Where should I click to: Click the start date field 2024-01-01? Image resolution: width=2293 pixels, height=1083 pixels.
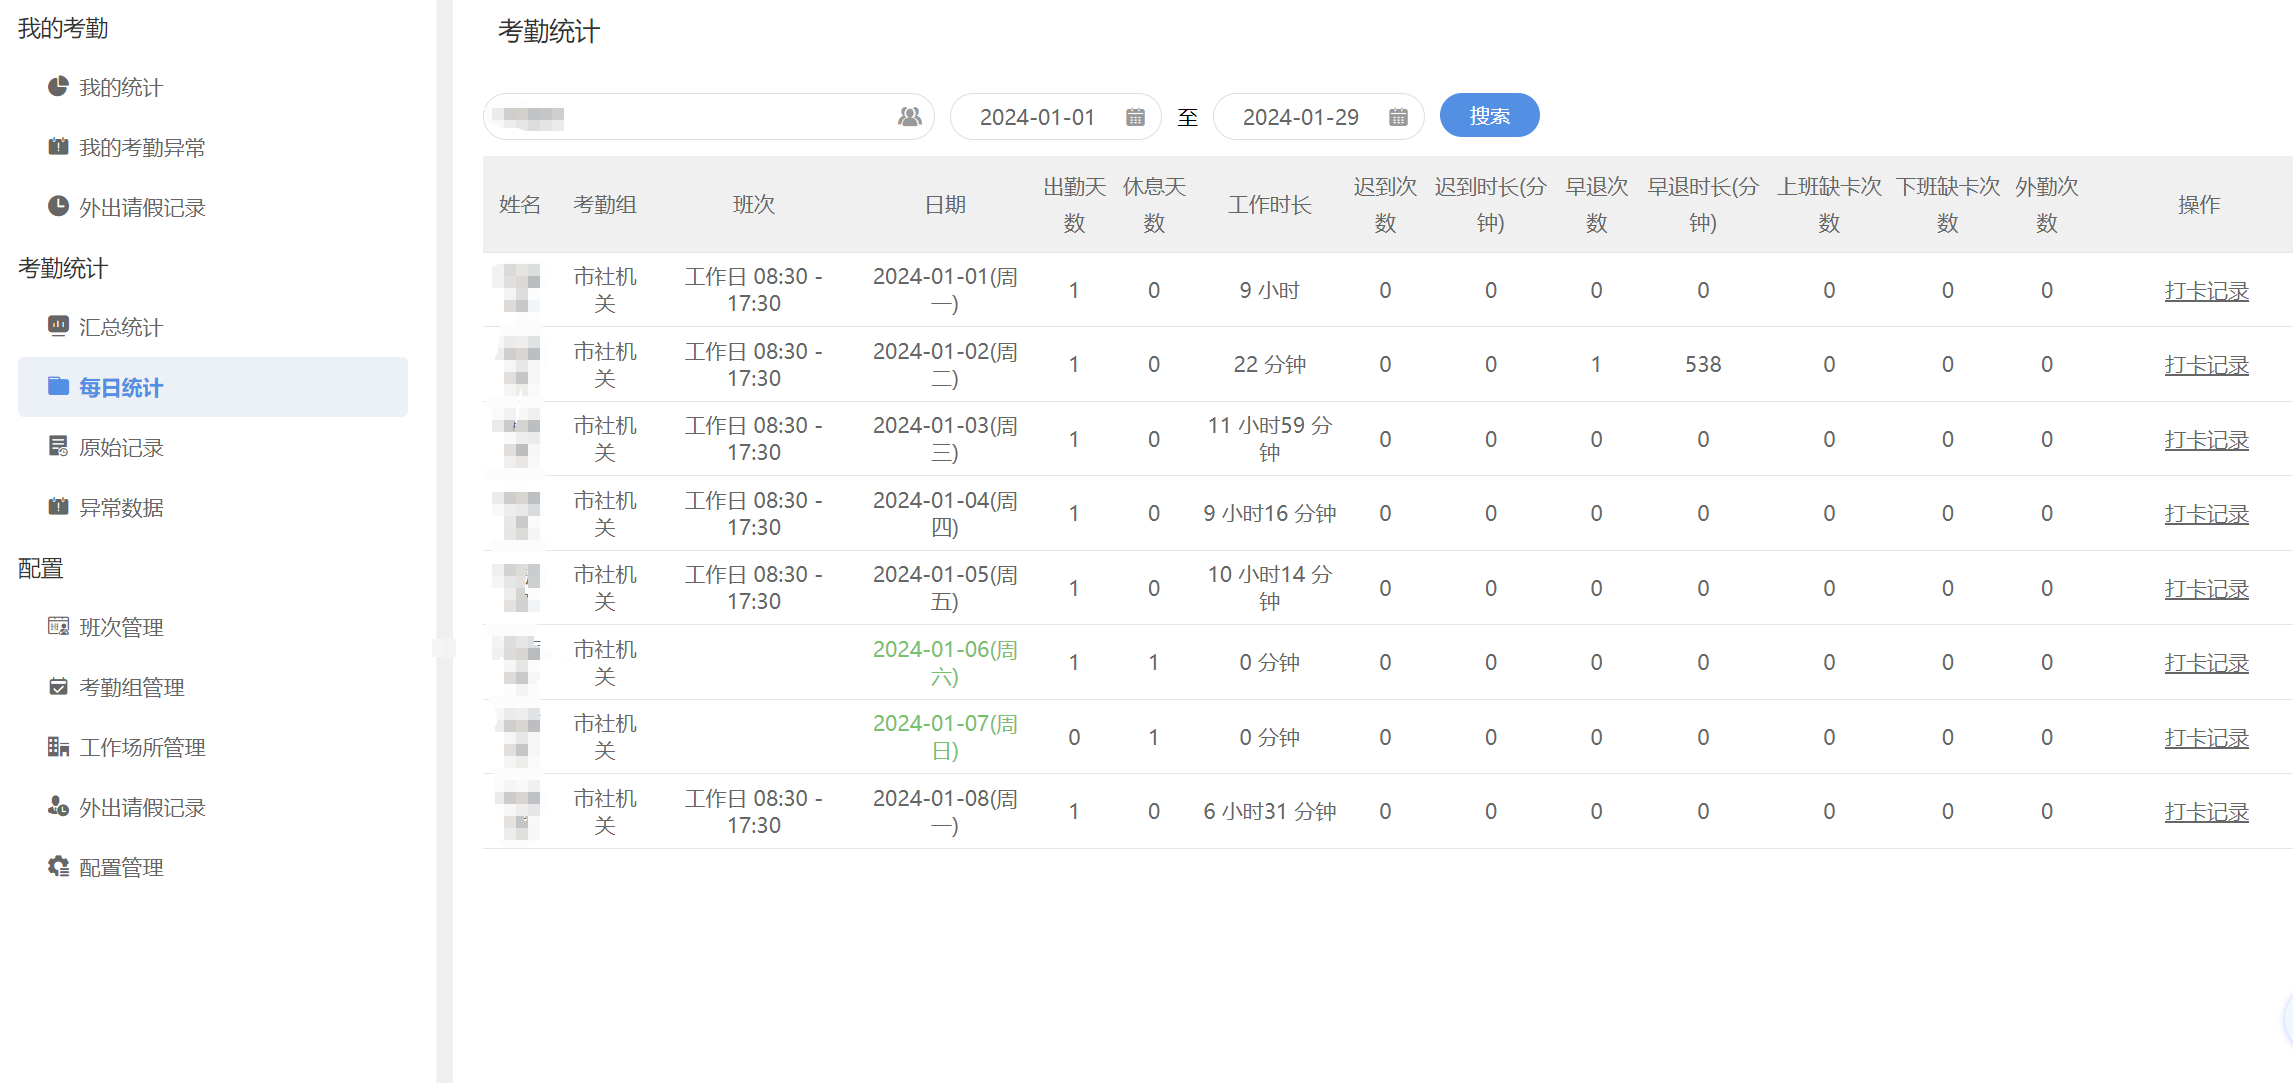pyautogui.click(x=1037, y=117)
